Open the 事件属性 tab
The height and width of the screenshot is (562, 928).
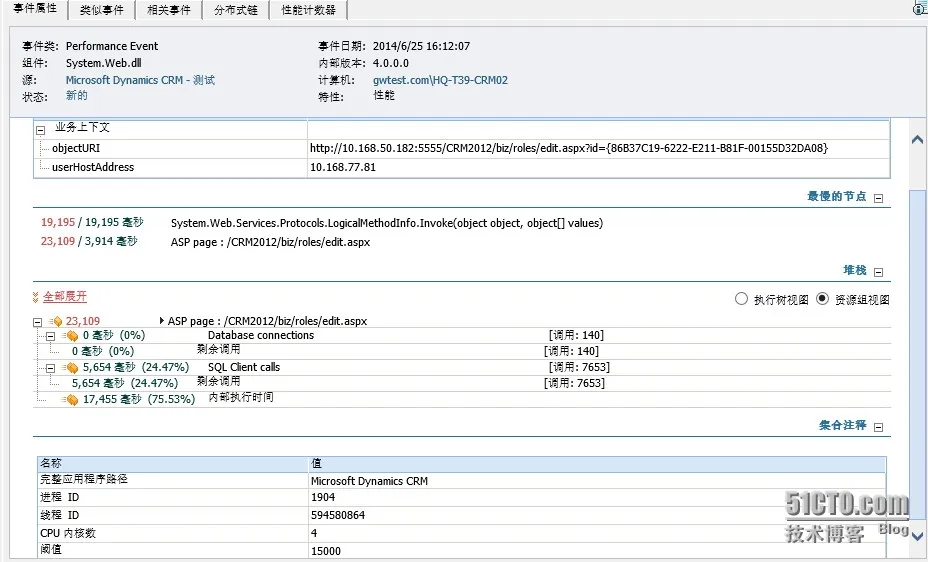(35, 8)
